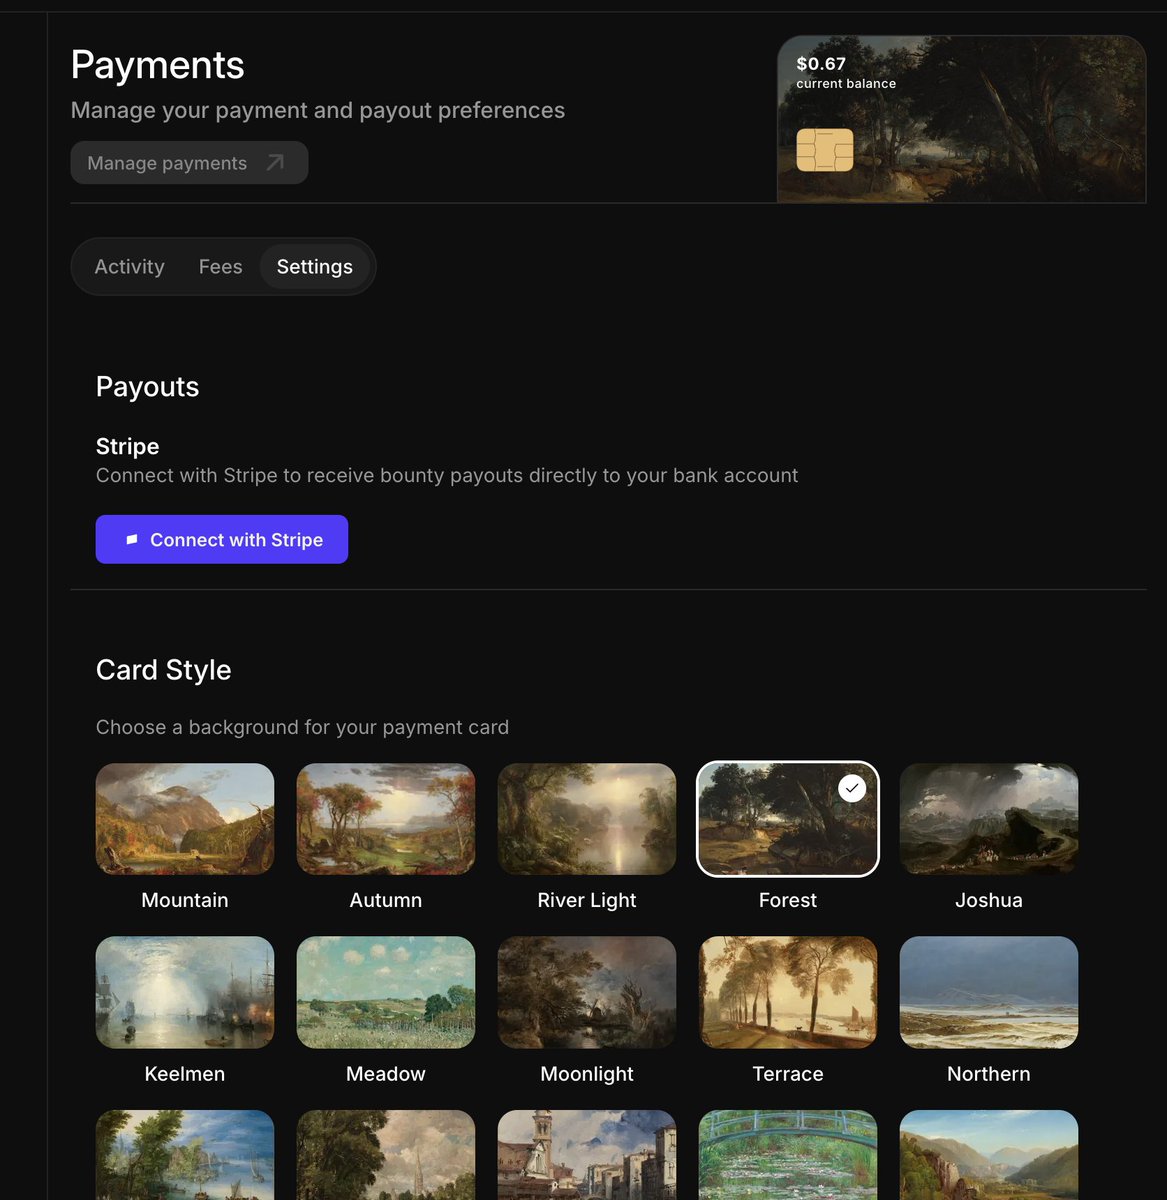Select the Forest card style thumbnail
The height and width of the screenshot is (1200, 1167).
788,819
